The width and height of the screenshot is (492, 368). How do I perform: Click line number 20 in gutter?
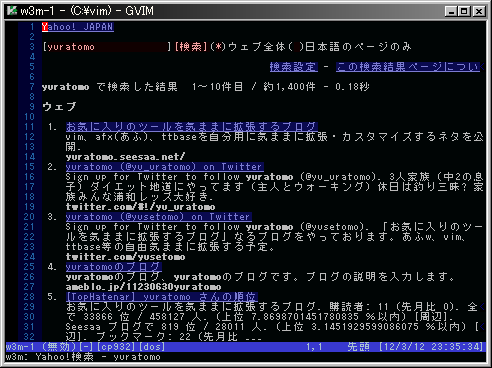point(29,217)
